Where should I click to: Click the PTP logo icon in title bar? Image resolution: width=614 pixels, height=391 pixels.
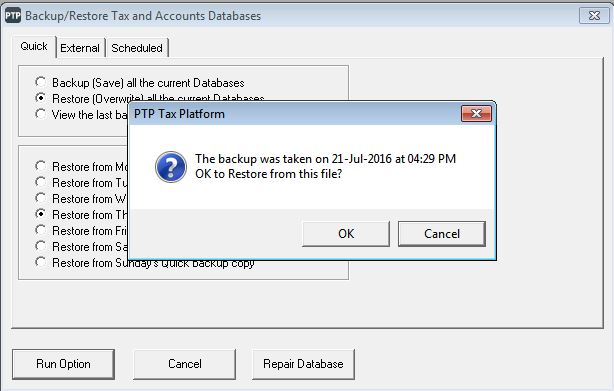tap(13, 16)
